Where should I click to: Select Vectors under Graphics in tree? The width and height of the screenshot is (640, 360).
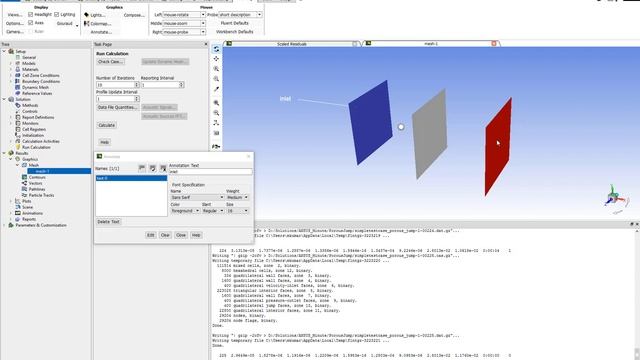35,183
